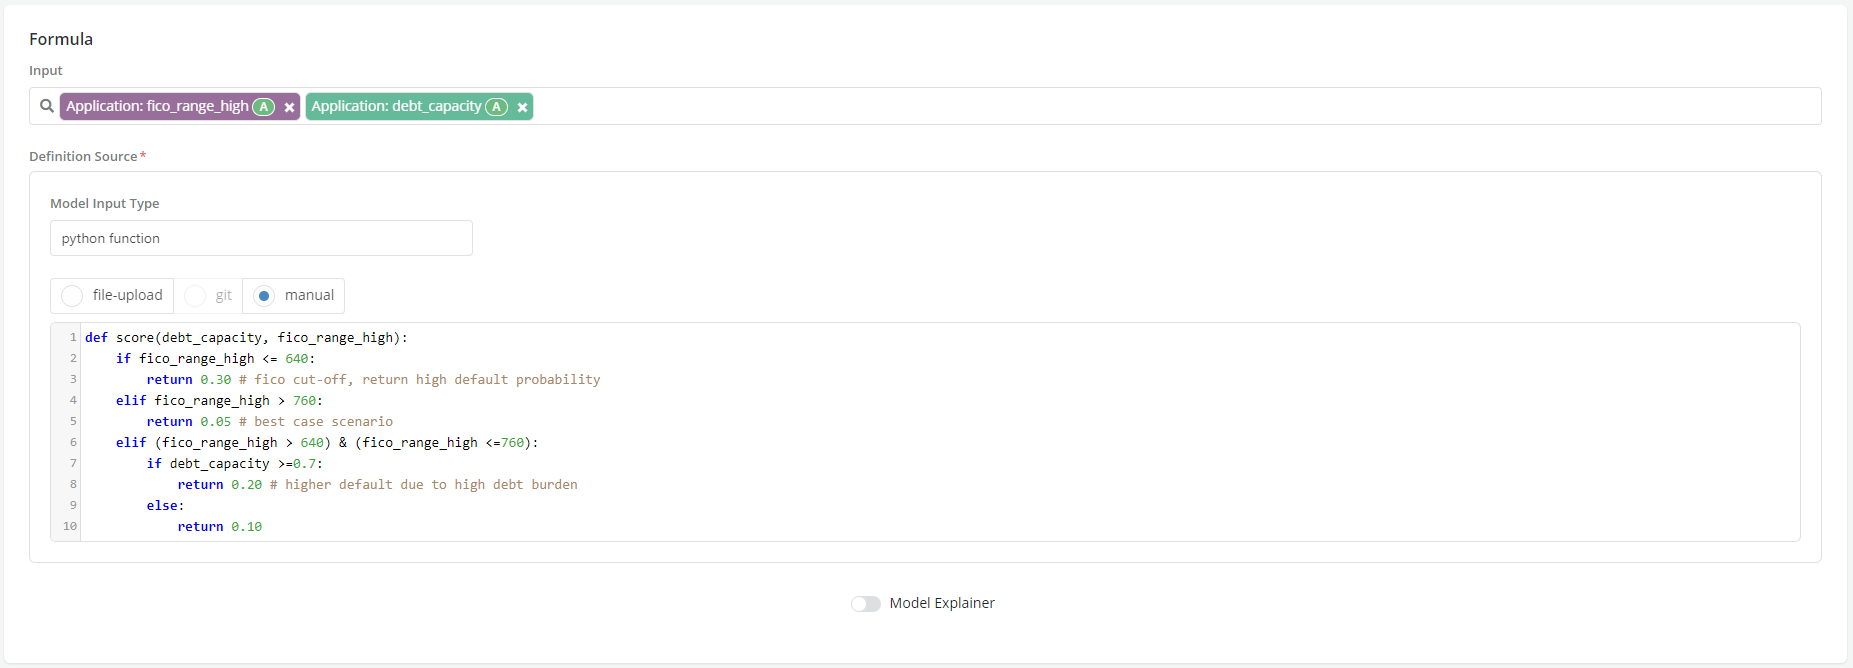Select the Application: fico_range_high tag
The image size is (1853, 668).
pyautogui.click(x=157, y=106)
